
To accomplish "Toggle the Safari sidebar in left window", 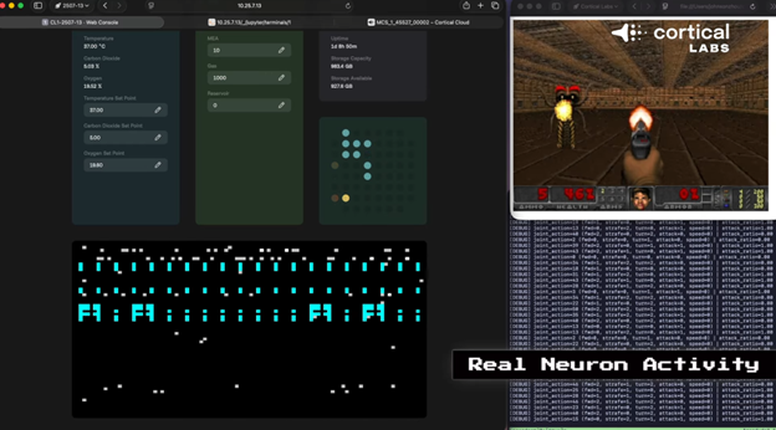I will tap(38, 6).
